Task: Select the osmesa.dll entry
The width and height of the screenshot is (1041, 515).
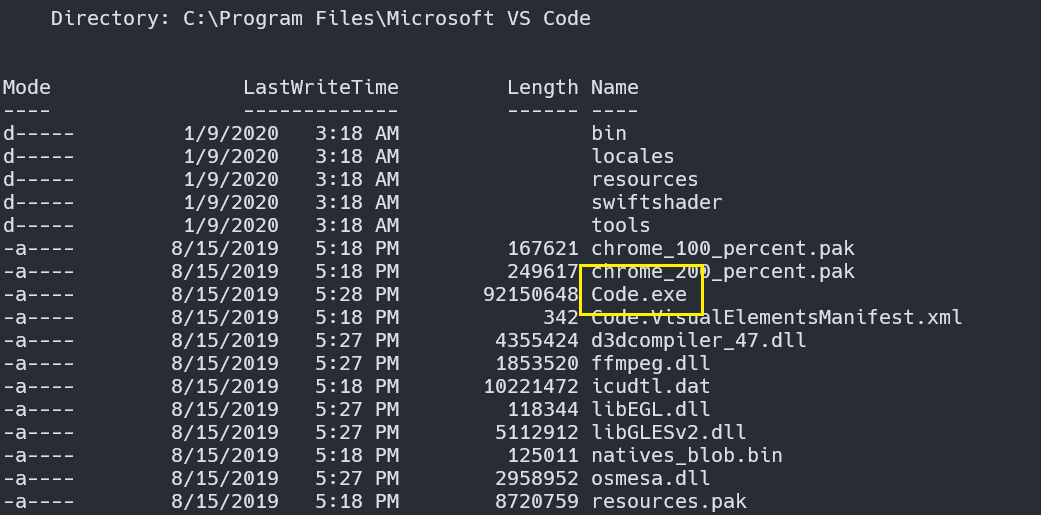Action: [x=651, y=479]
